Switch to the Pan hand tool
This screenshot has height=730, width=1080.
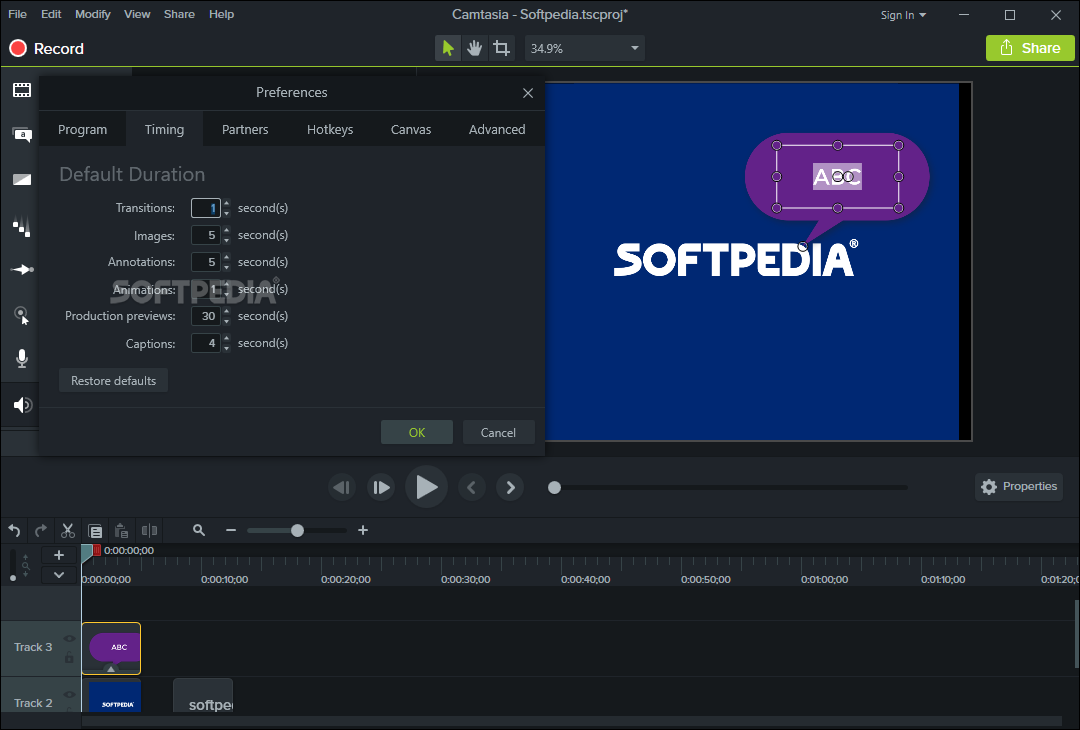[x=475, y=48]
